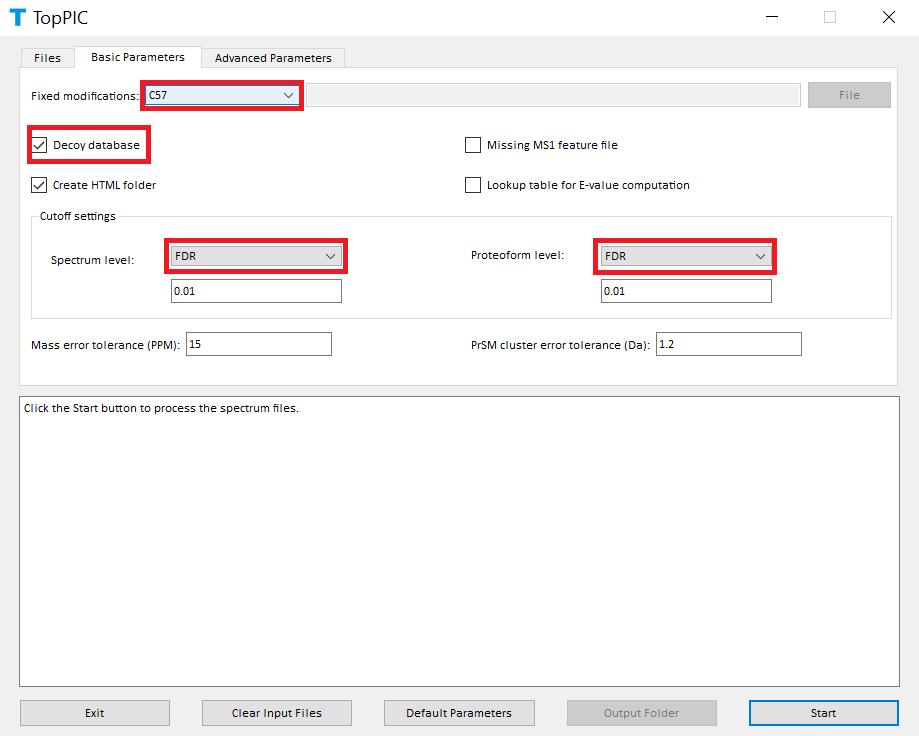Click the Mass error tolerance PPM field
This screenshot has height=736, width=919.
(x=258, y=344)
